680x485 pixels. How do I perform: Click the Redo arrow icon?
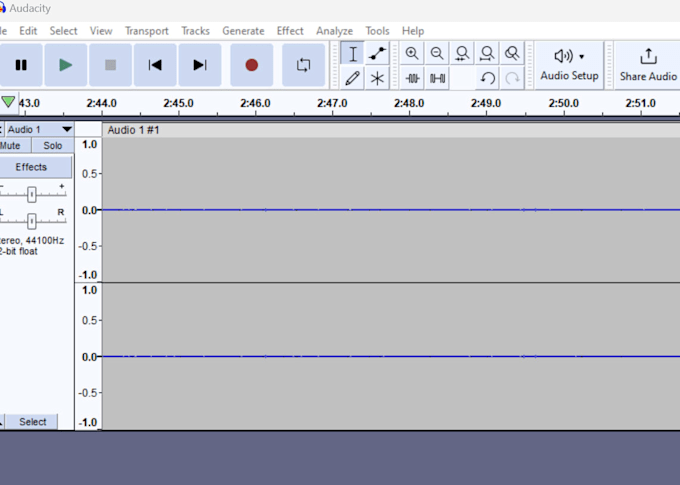click(x=512, y=79)
